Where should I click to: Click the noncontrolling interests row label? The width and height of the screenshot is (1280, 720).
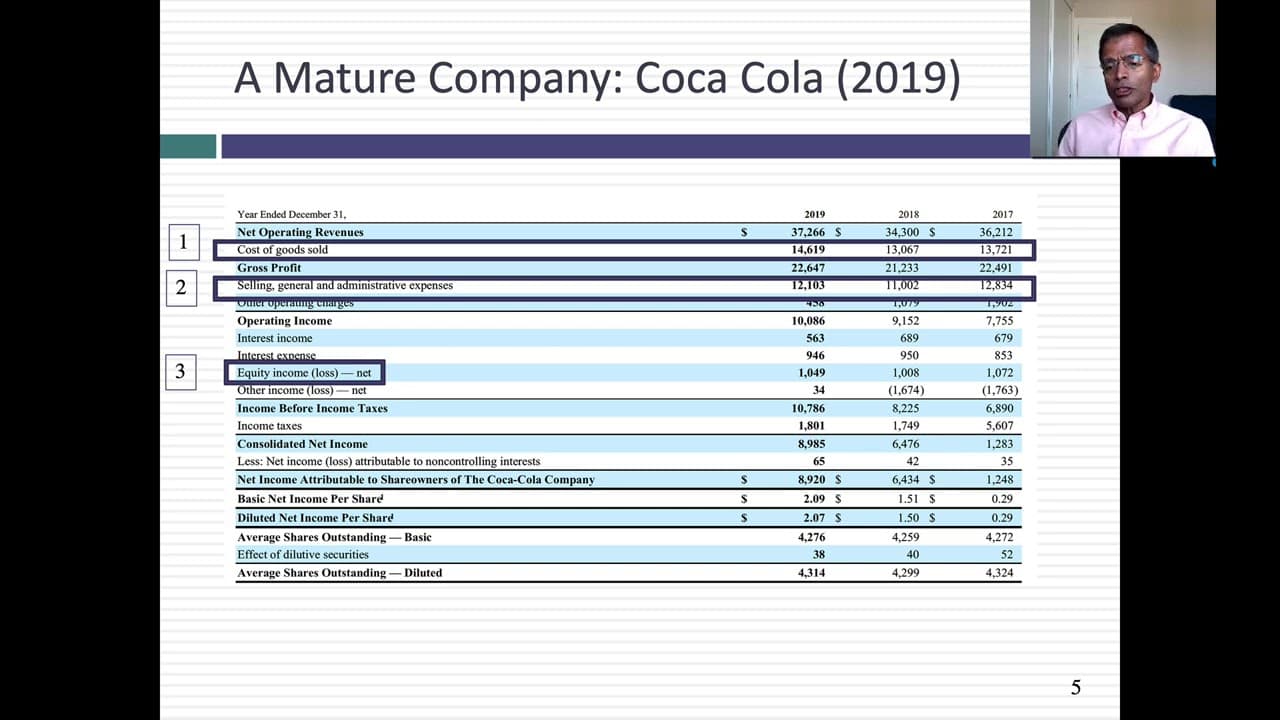pyautogui.click(x=388, y=461)
